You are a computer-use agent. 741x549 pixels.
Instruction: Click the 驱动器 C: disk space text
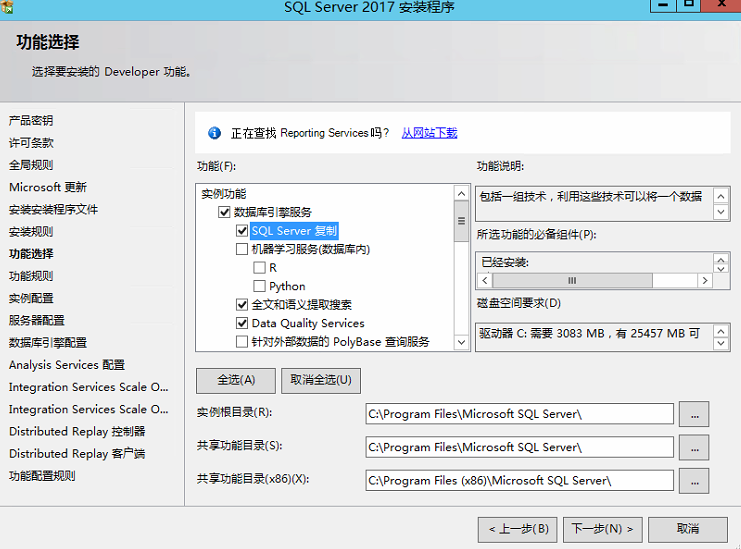(x=589, y=334)
